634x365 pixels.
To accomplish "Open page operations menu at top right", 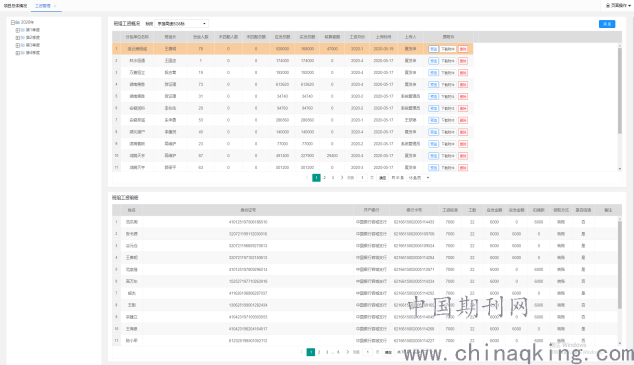I will click(x=618, y=6).
